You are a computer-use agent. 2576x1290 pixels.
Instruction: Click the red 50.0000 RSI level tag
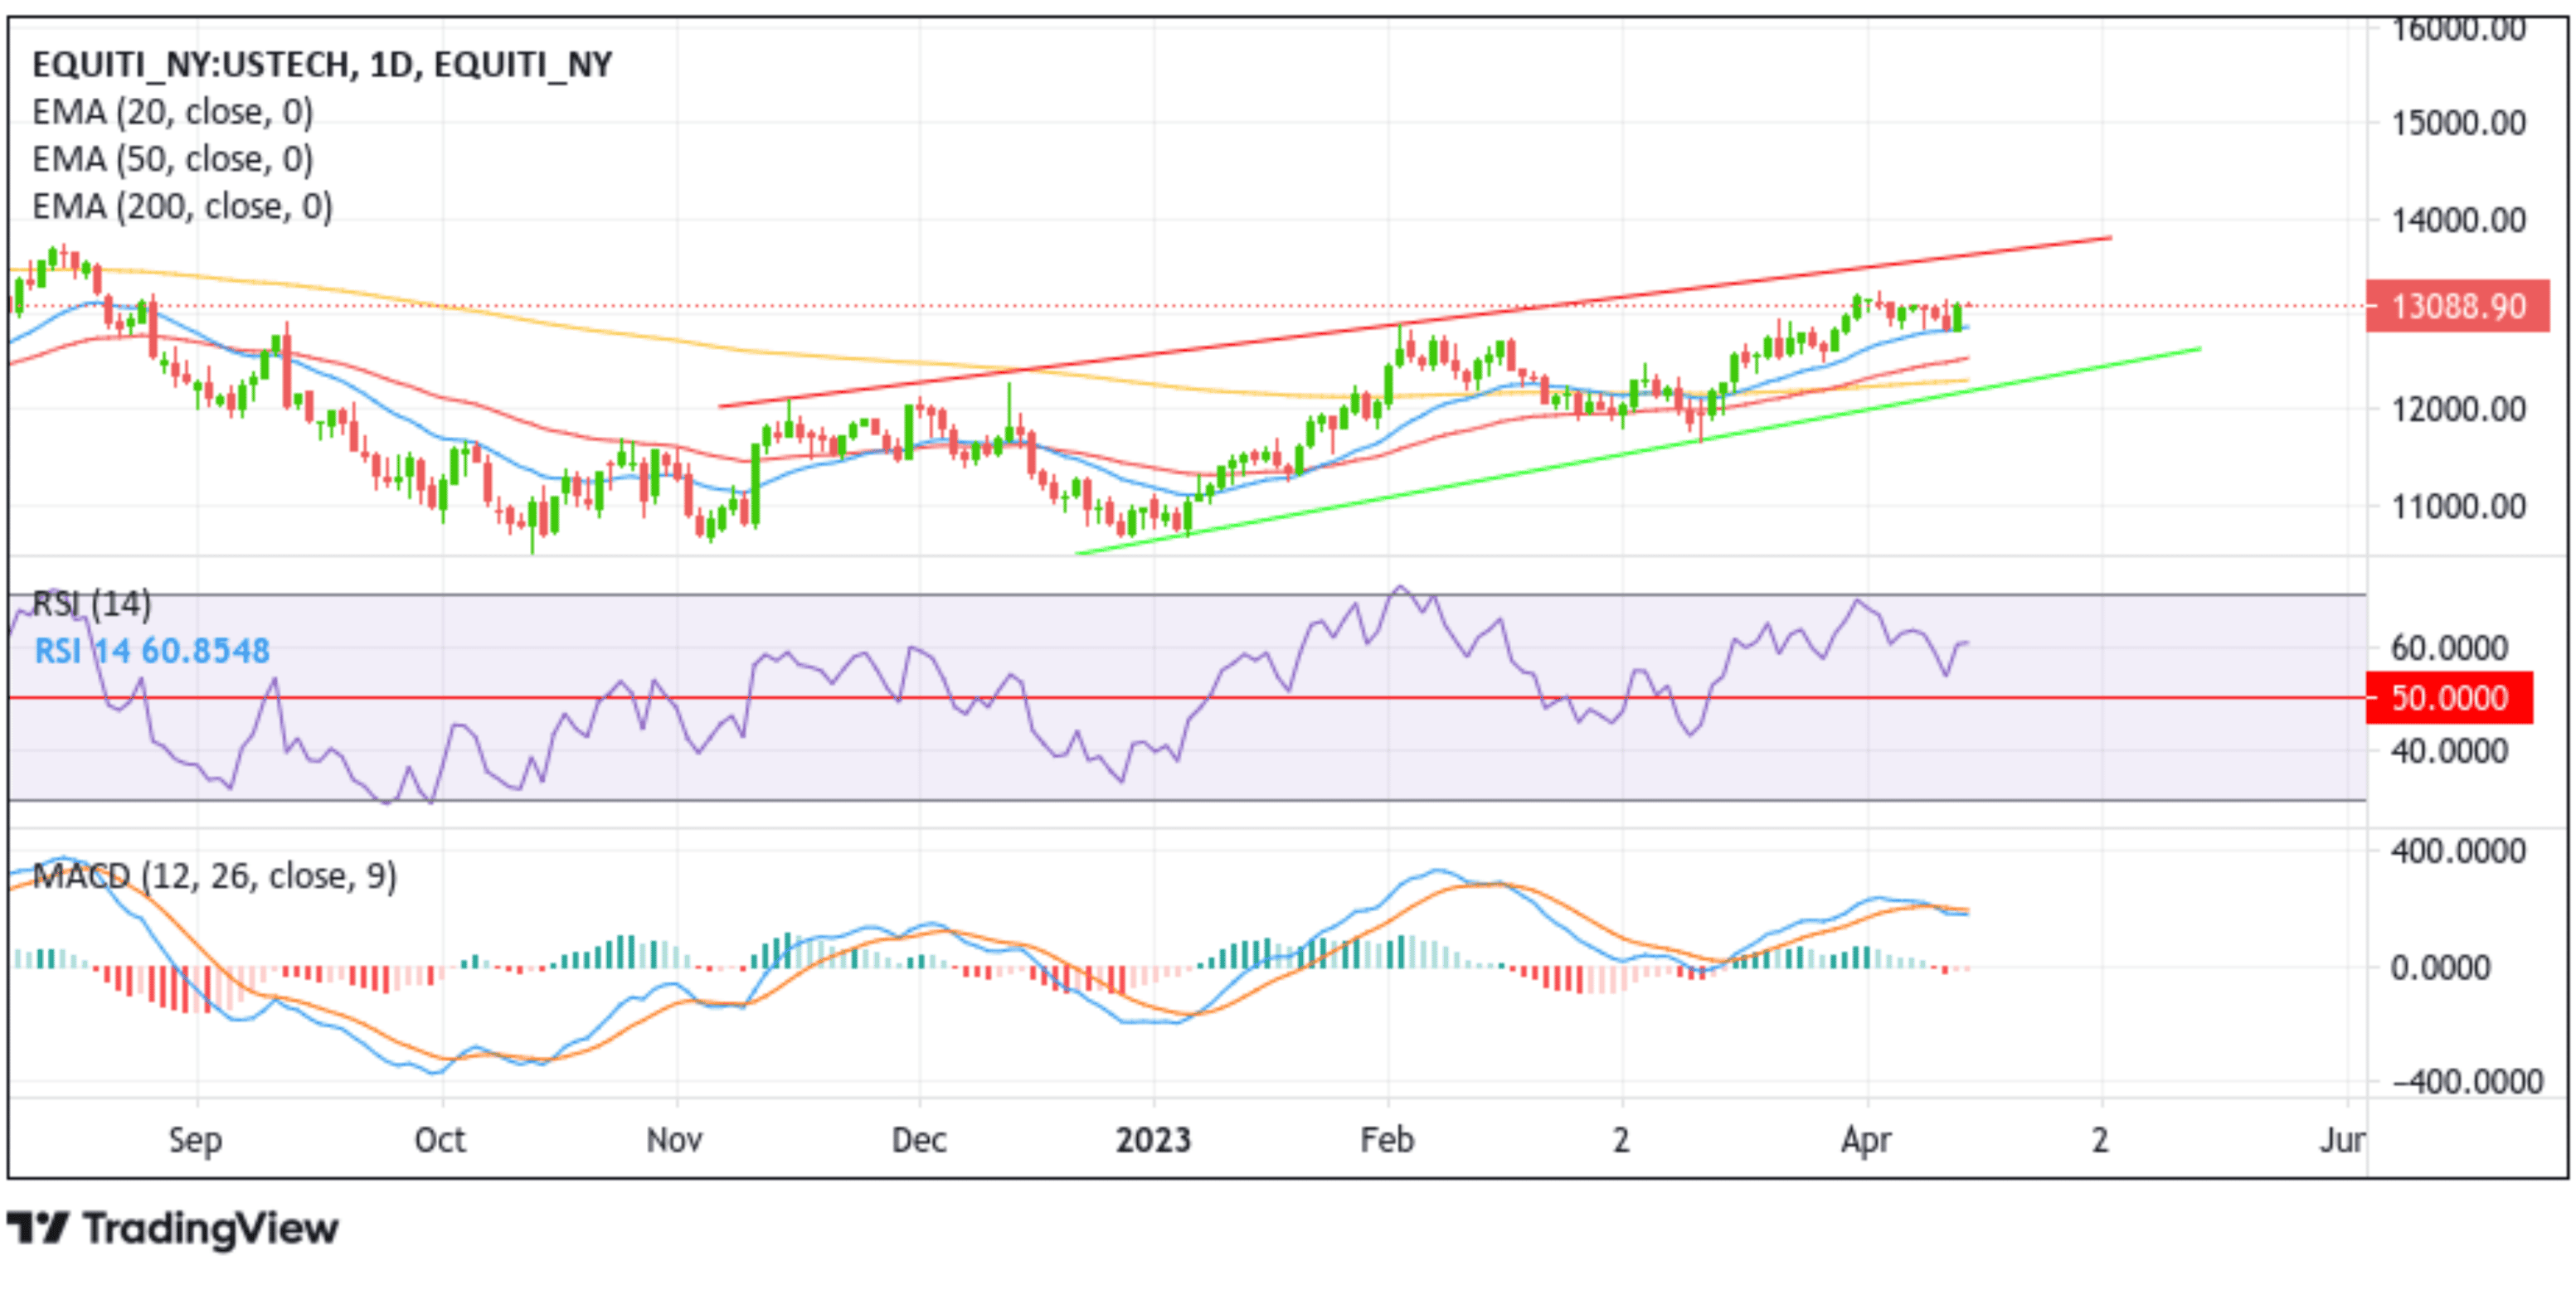pyautogui.click(x=2449, y=697)
